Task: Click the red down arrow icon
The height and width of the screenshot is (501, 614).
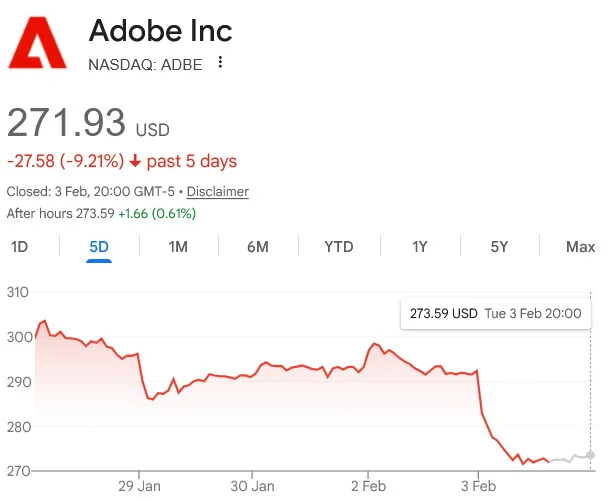Action: click(135, 161)
